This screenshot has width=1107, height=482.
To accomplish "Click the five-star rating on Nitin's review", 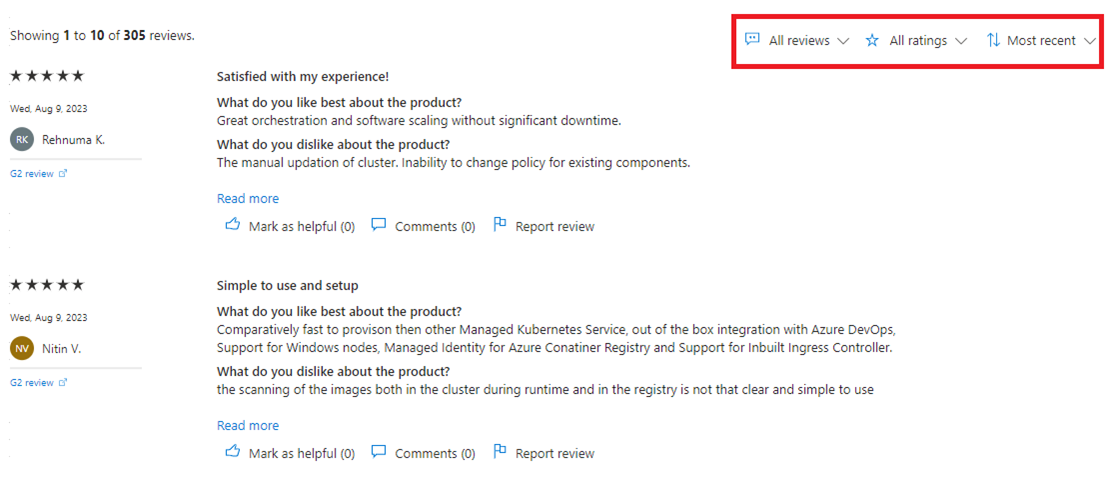I will click(47, 285).
